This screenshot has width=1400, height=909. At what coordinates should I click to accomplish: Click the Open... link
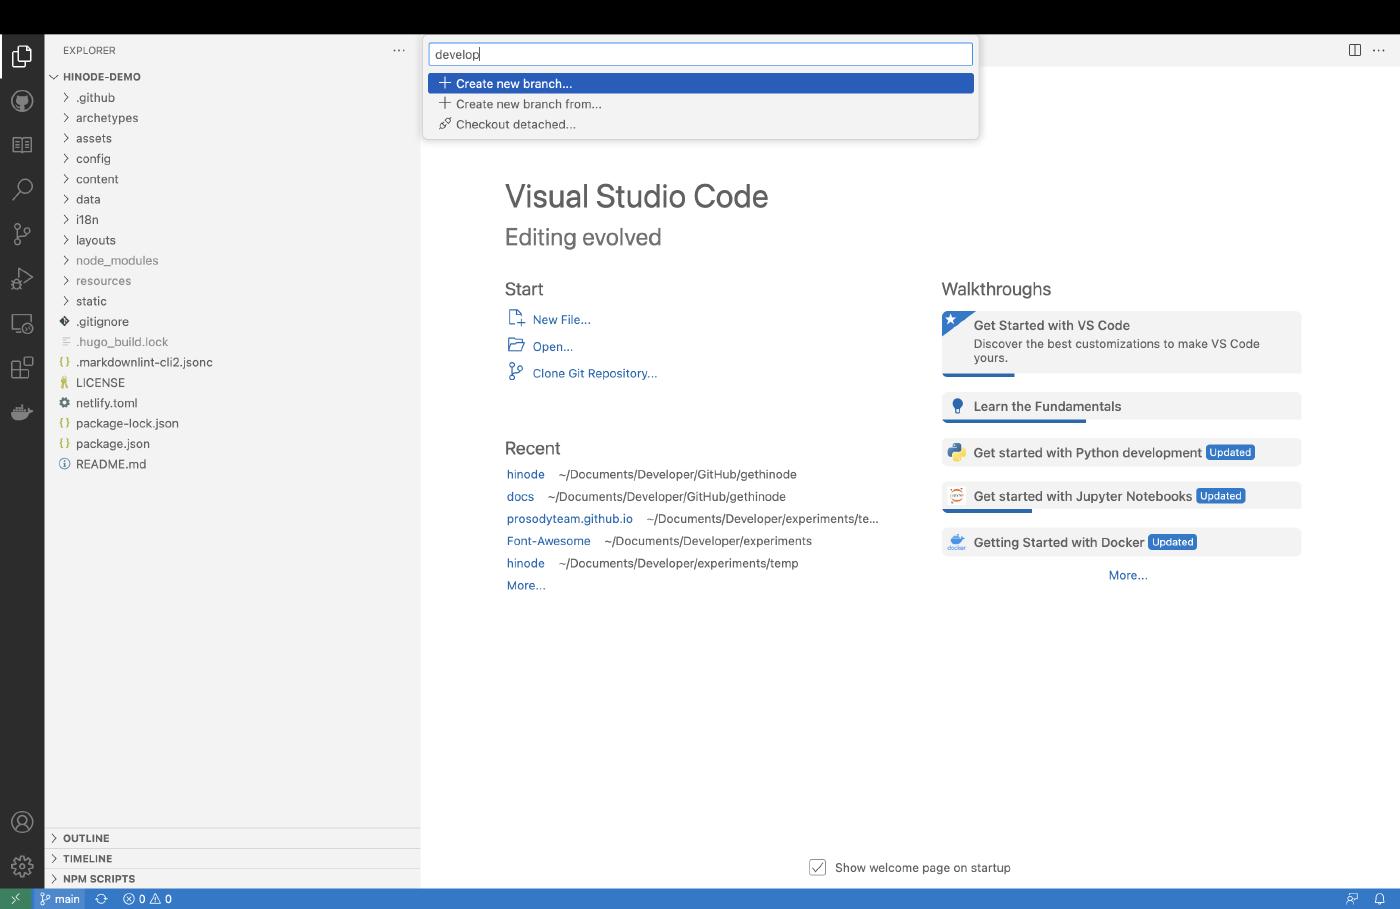pyautogui.click(x=552, y=347)
